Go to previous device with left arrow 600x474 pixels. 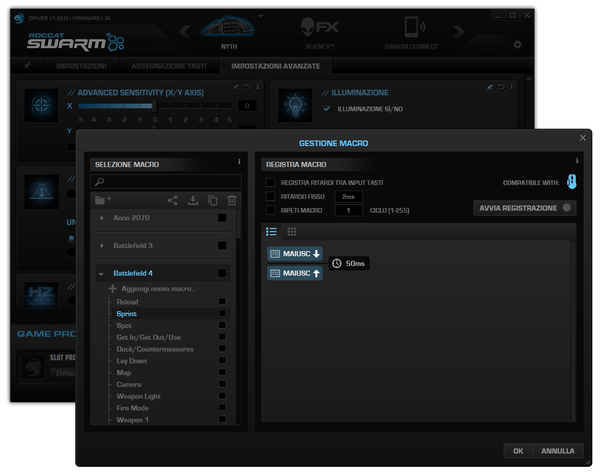pos(185,31)
